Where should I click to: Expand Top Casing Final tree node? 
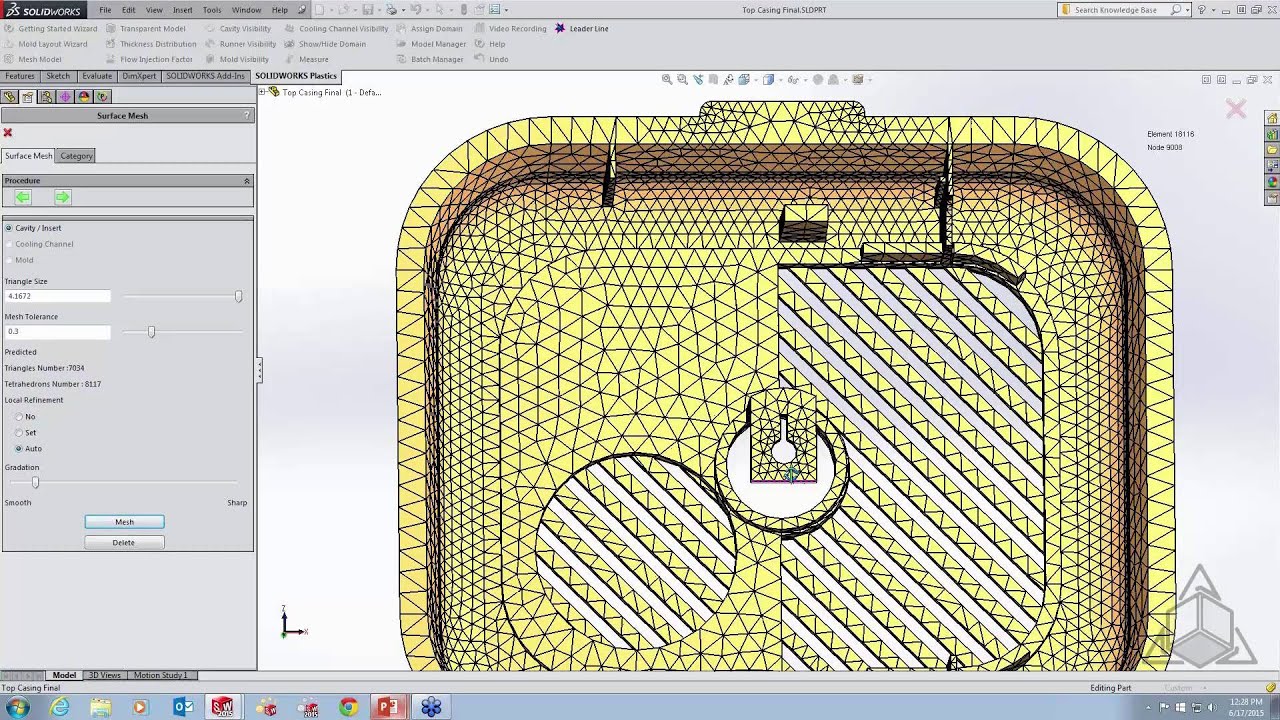(263, 92)
